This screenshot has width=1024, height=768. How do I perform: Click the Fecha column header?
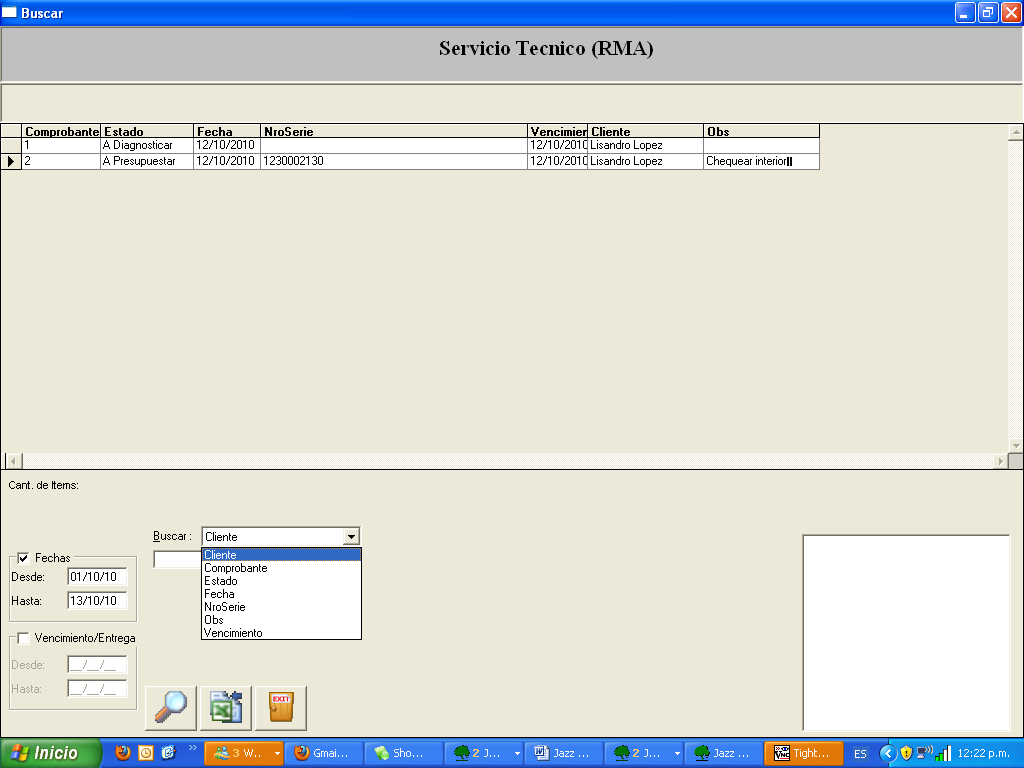click(227, 131)
